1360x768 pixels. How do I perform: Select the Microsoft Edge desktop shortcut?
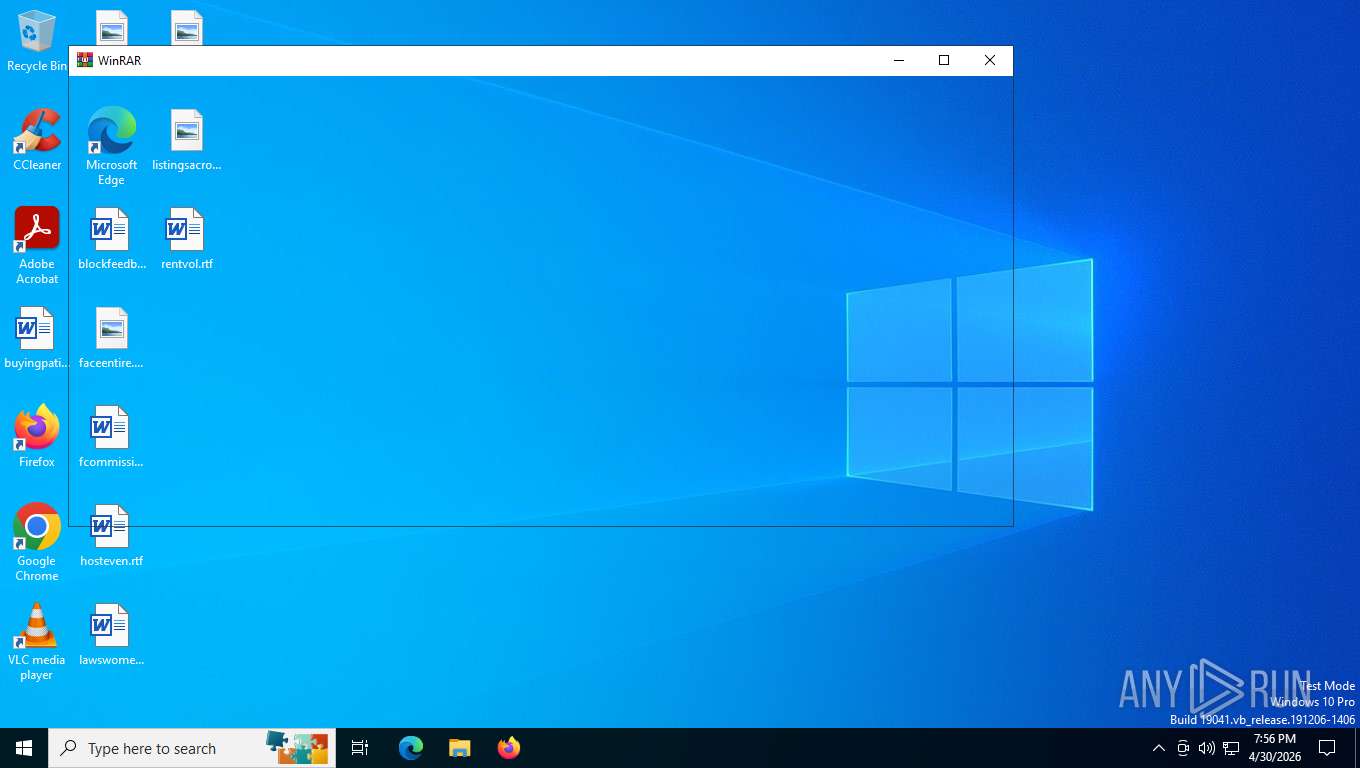click(x=111, y=147)
